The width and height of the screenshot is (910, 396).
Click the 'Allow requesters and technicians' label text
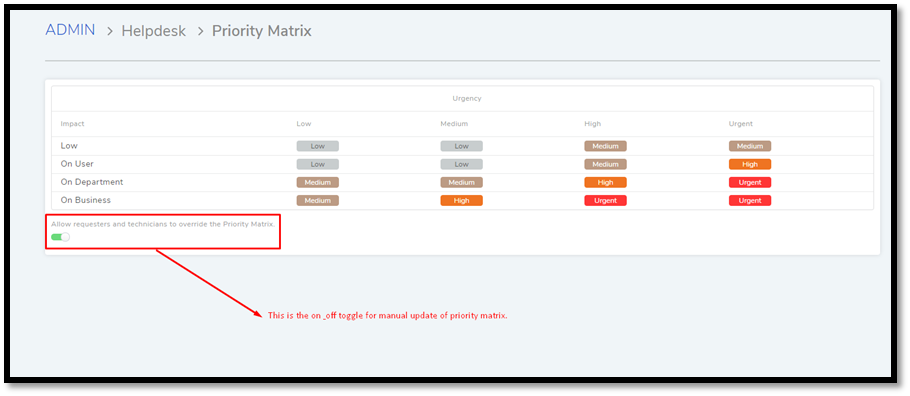pyautogui.click(x=163, y=224)
